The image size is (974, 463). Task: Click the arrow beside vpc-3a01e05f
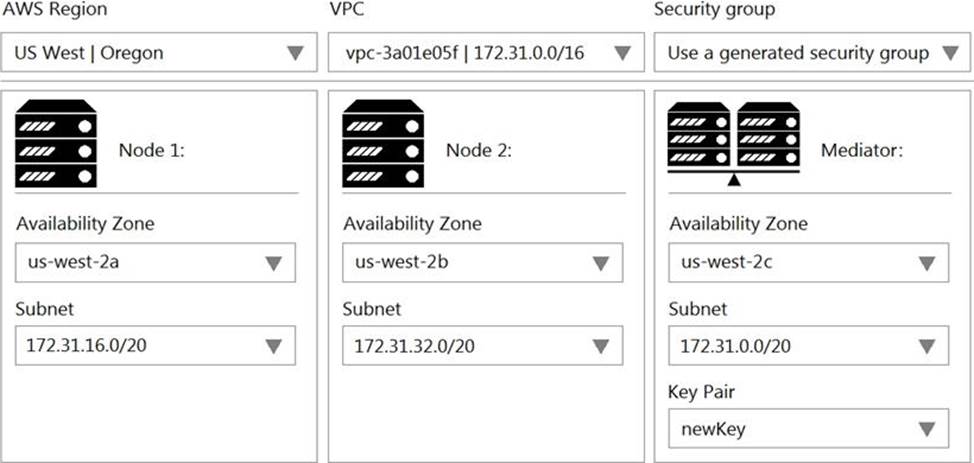(621, 53)
